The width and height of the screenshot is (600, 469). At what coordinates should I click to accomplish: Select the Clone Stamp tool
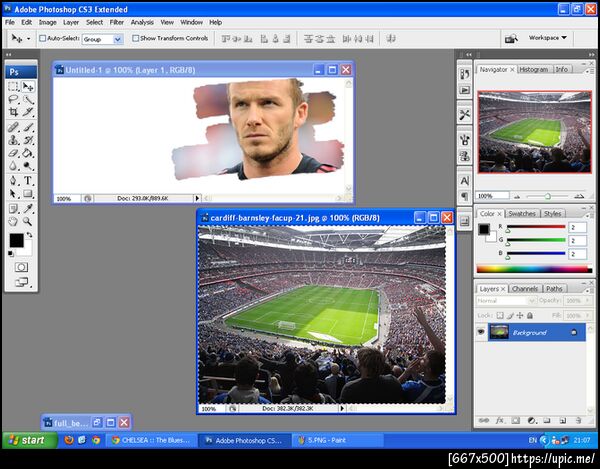click(x=14, y=140)
